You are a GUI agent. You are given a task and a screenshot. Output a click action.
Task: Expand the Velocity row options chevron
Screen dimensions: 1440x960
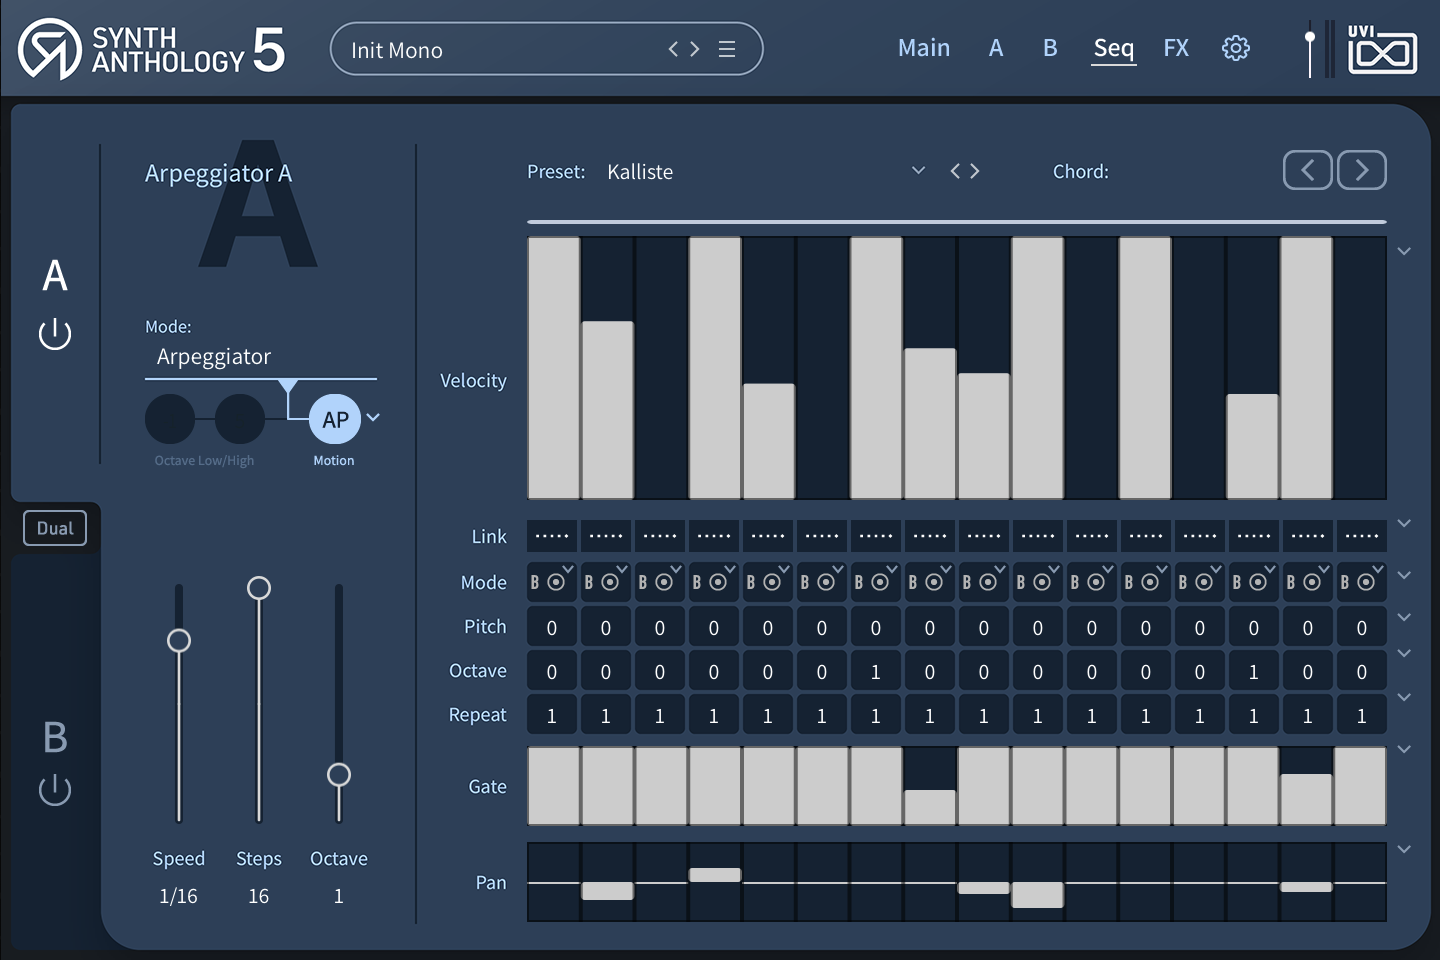pyautogui.click(x=1404, y=251)
